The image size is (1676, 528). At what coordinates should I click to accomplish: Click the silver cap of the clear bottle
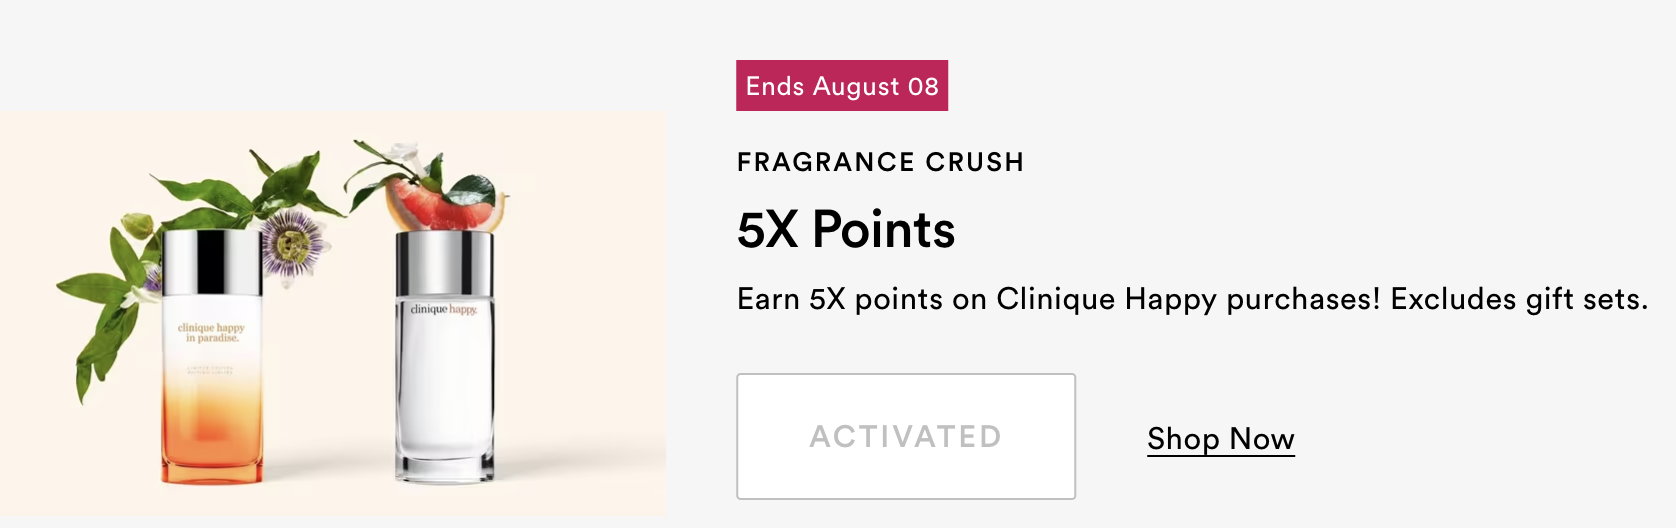[444, 264]
